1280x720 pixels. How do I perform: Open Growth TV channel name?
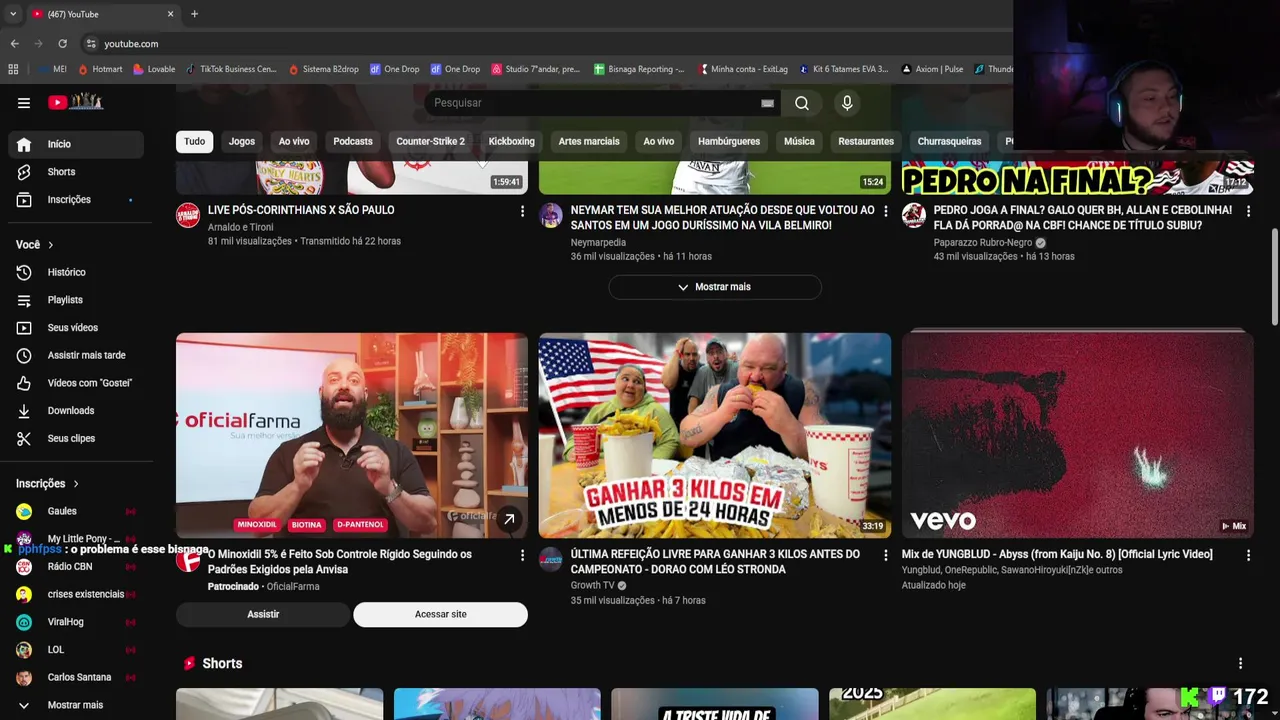(x=592, y=585)
